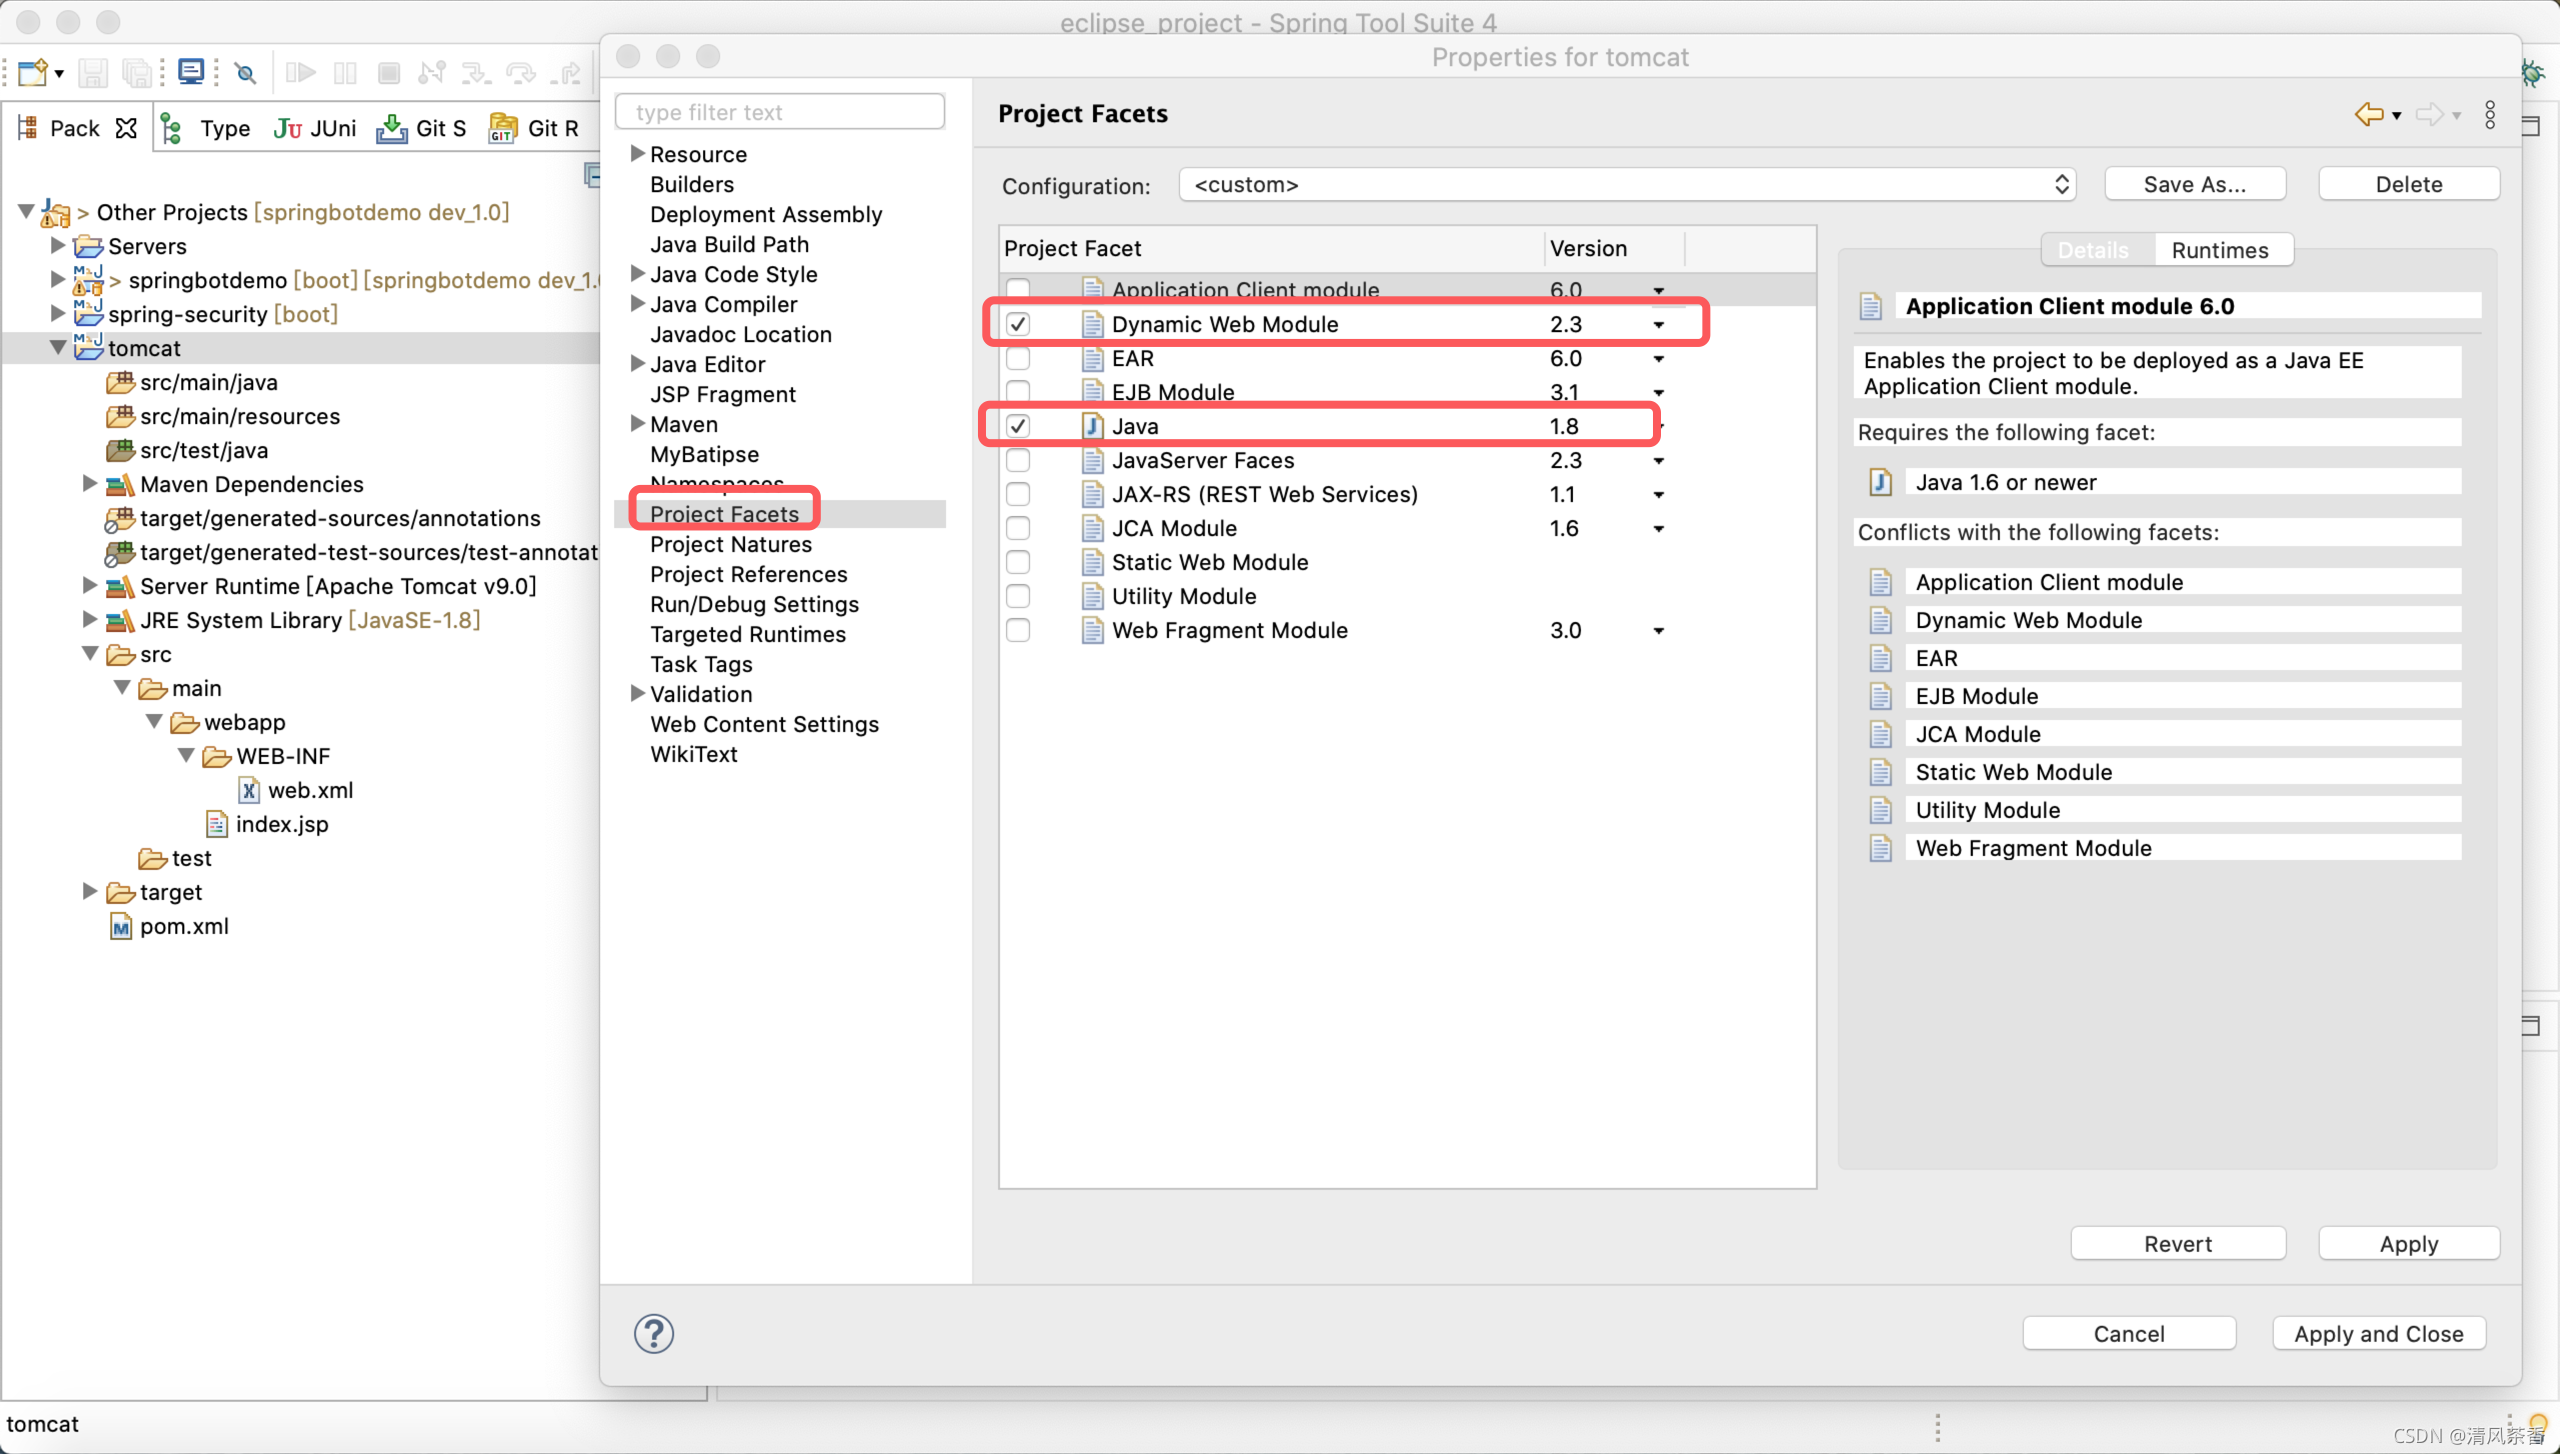The width and height of the screenshot is (2560, 1454).
Task: Select Web Content Settings properties page
Action: [764, 724]
